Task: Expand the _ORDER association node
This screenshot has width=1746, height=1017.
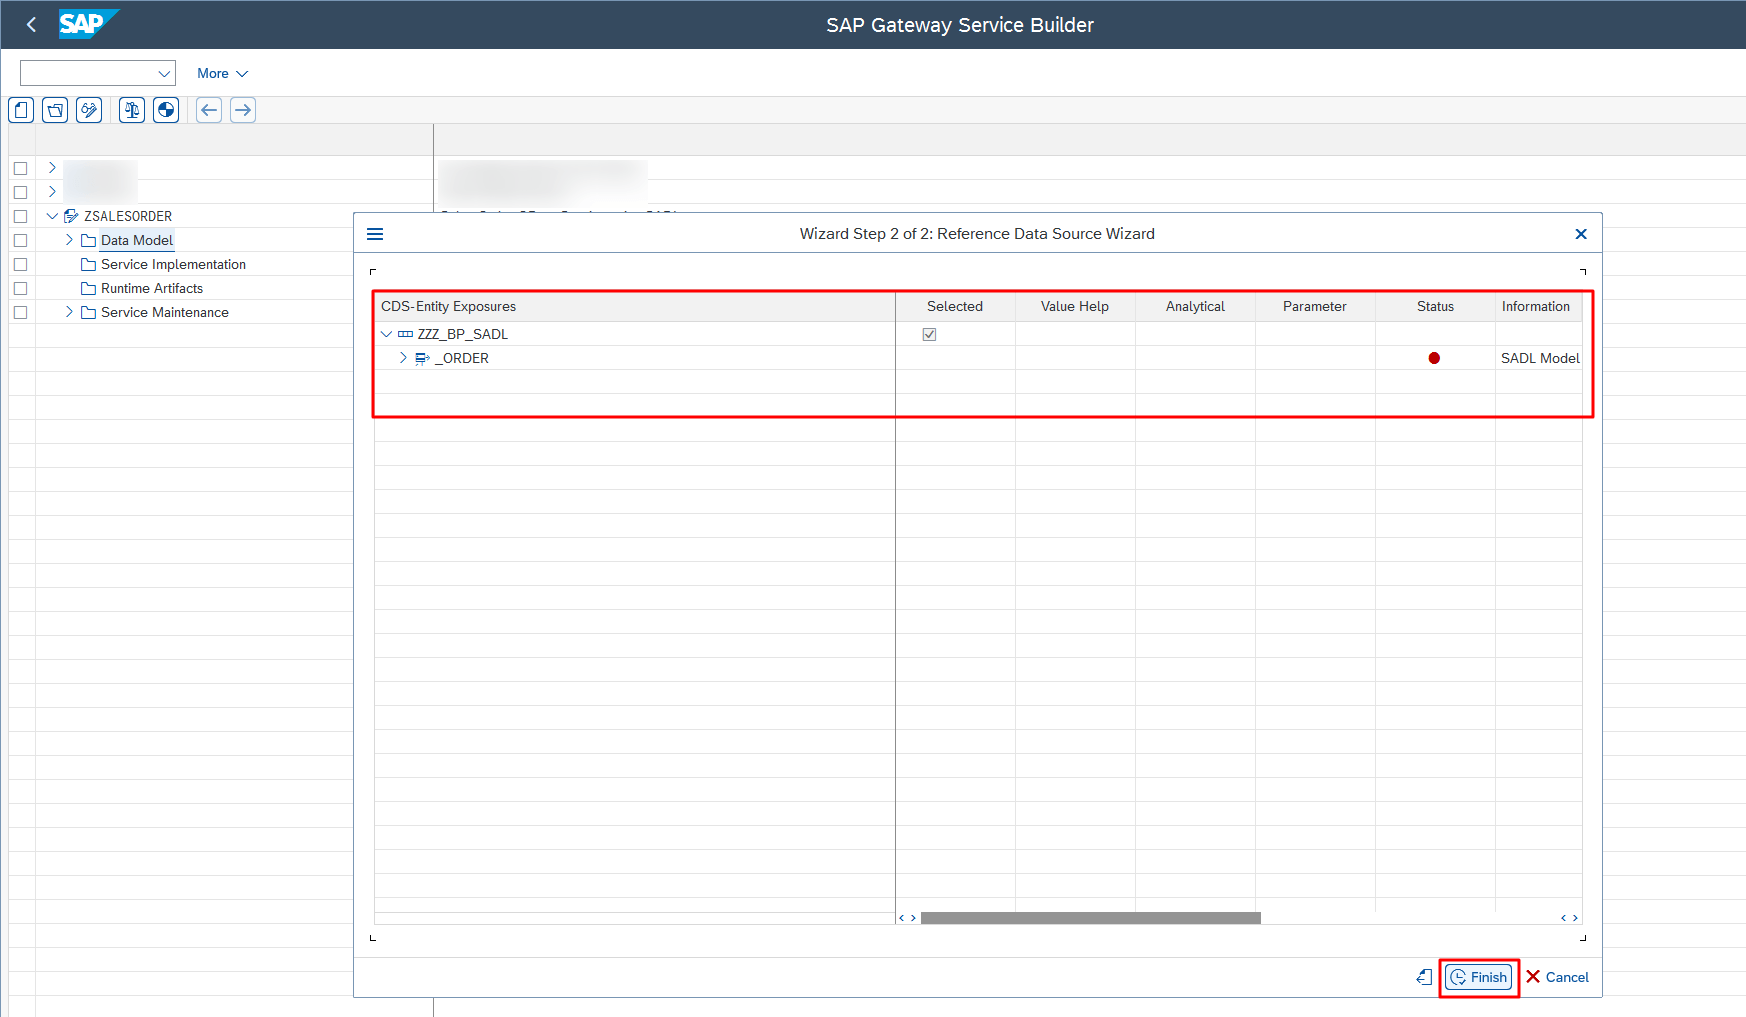Action: [x=403, y=358]
